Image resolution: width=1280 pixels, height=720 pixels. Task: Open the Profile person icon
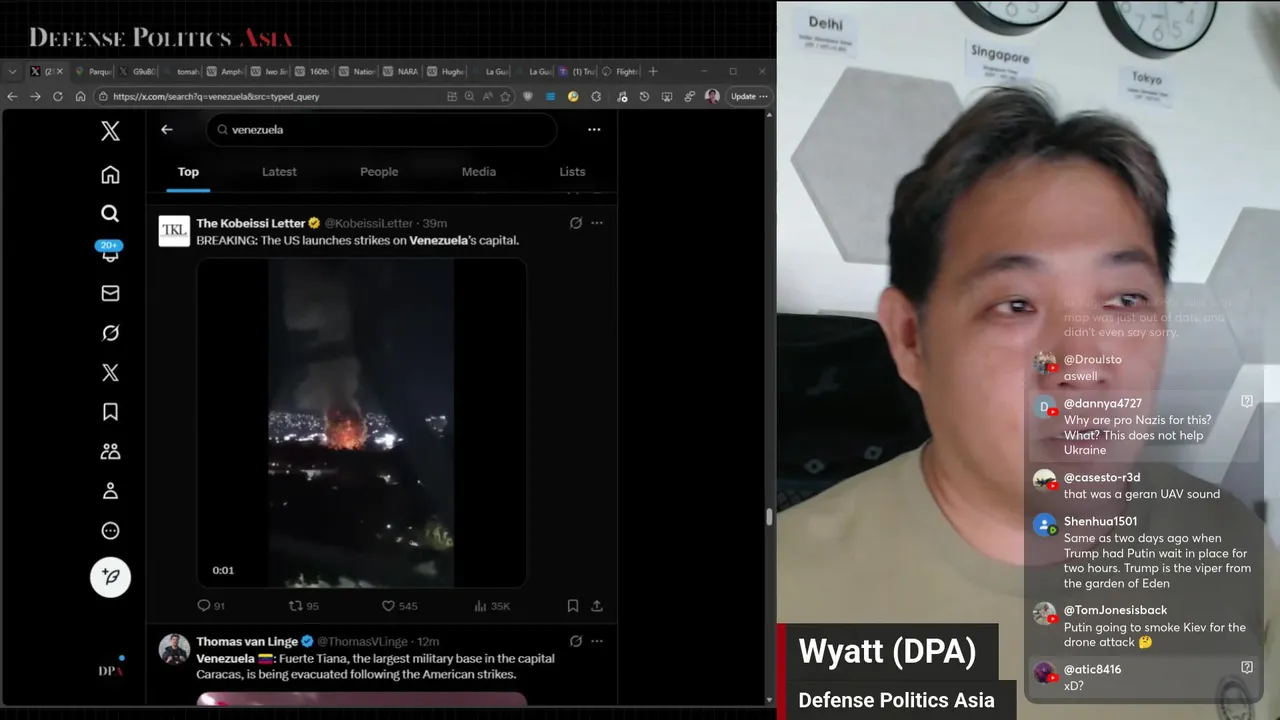[110, 491]
